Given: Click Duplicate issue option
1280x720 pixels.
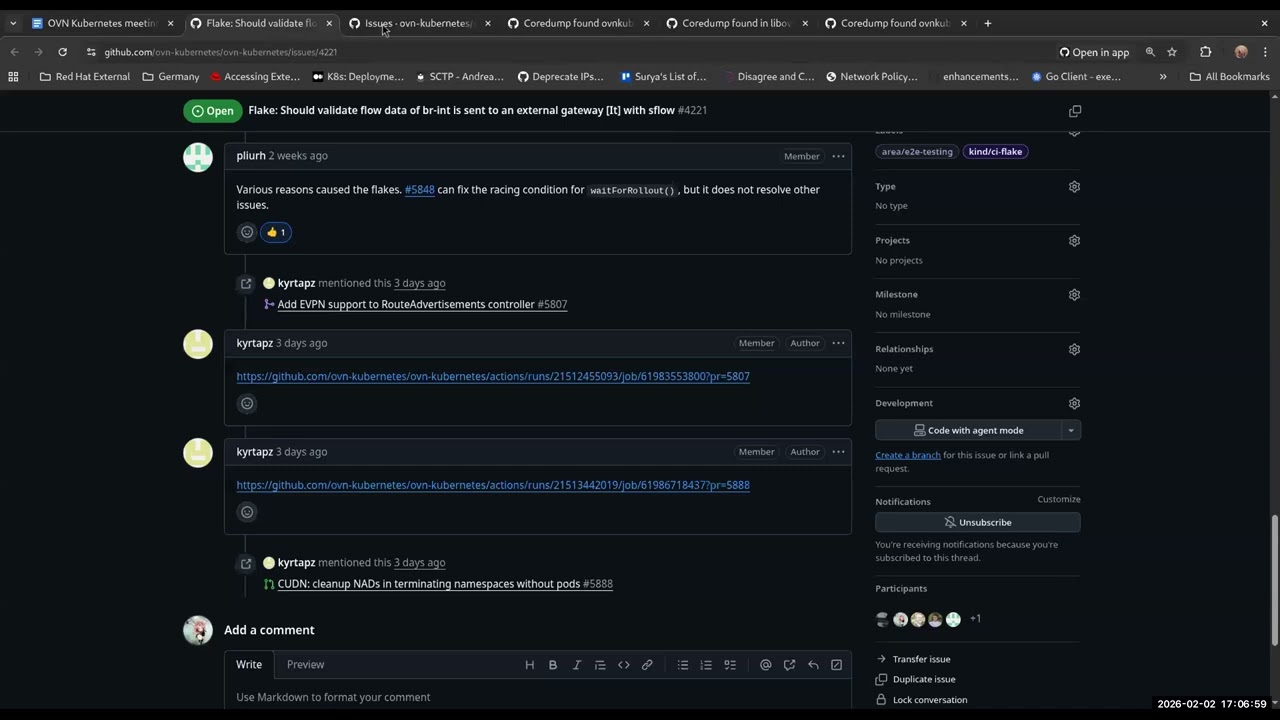Looking at the screenshot, I should click(x=924, y=680).
